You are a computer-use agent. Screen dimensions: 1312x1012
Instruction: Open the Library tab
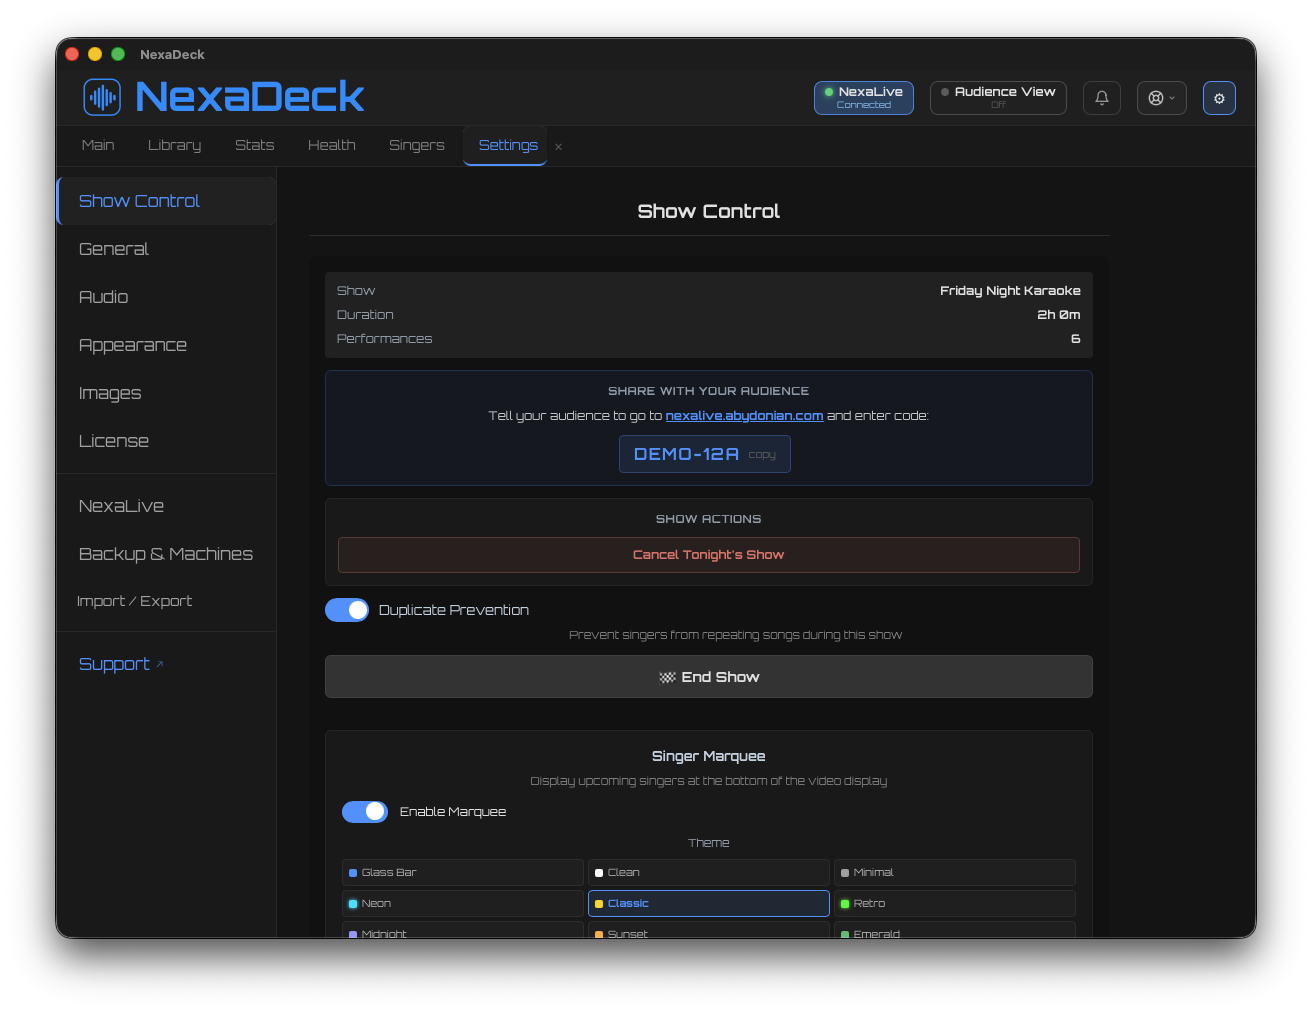coord(174,145)
